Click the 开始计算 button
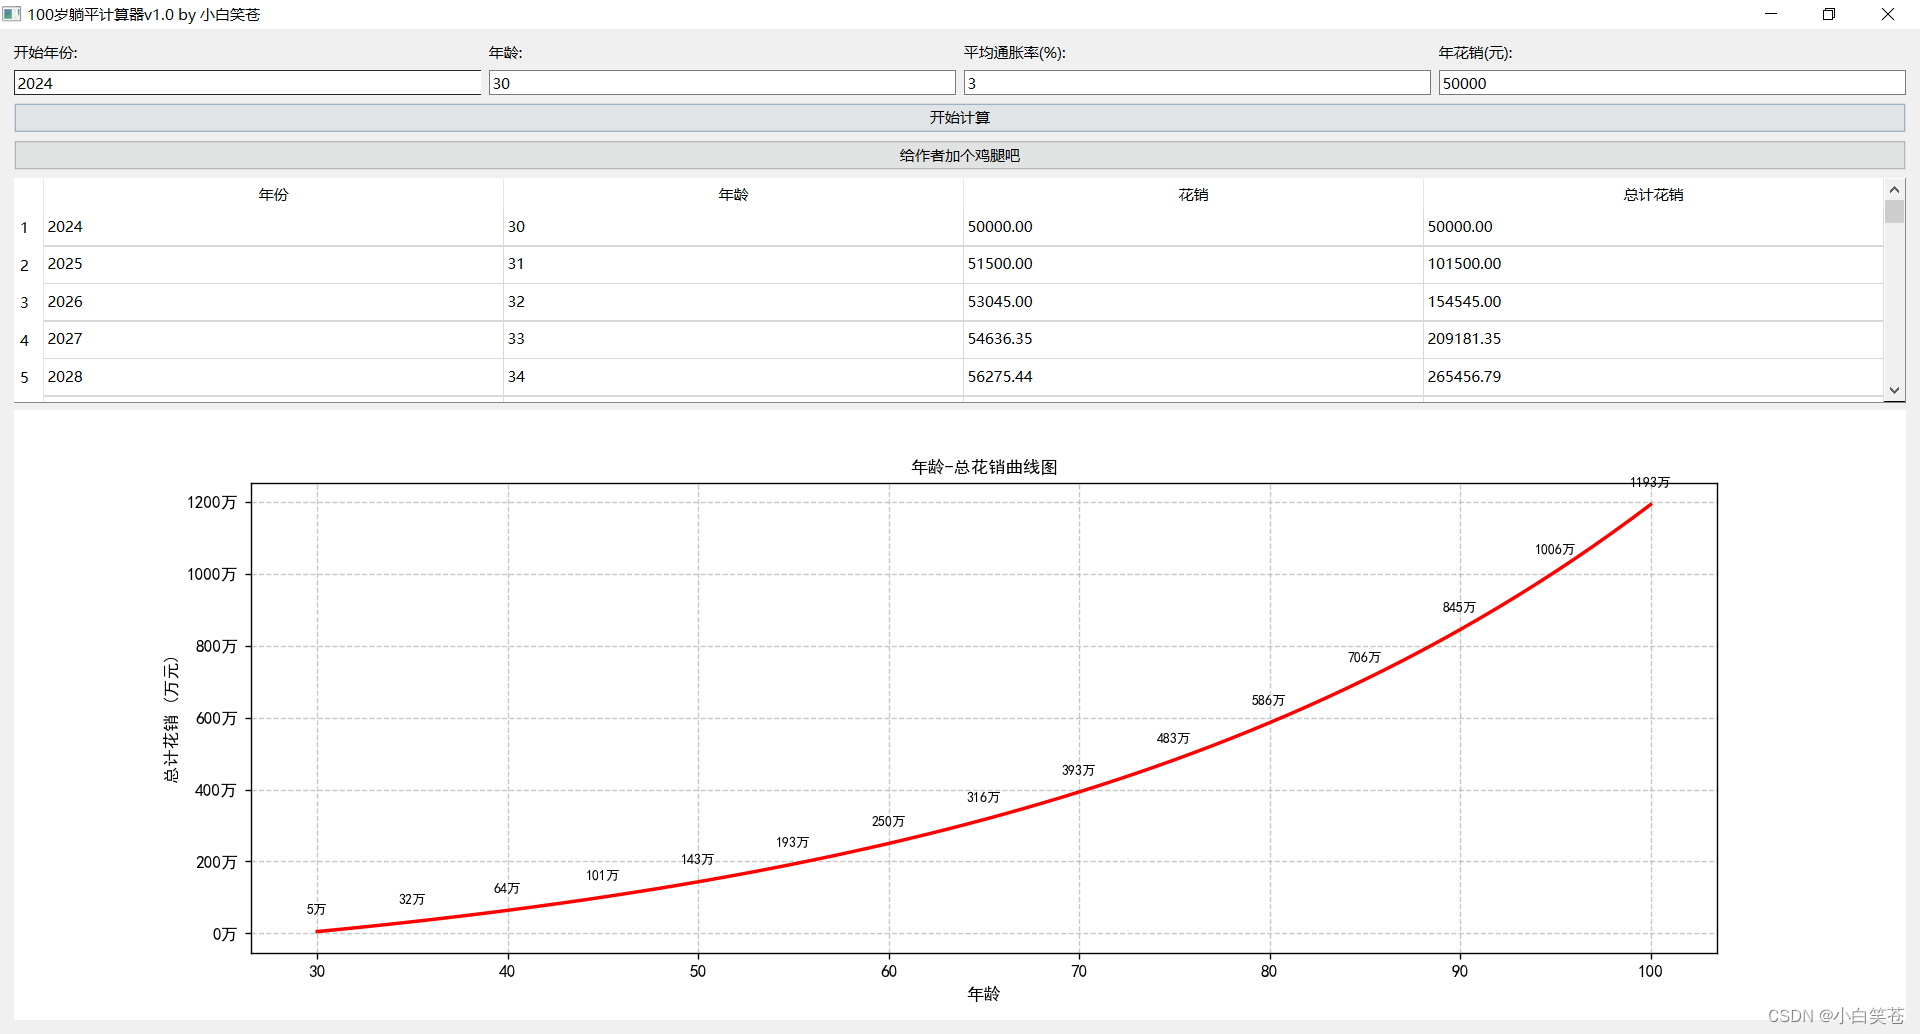Screen dimensions: 1920x1034 [960, 118]
